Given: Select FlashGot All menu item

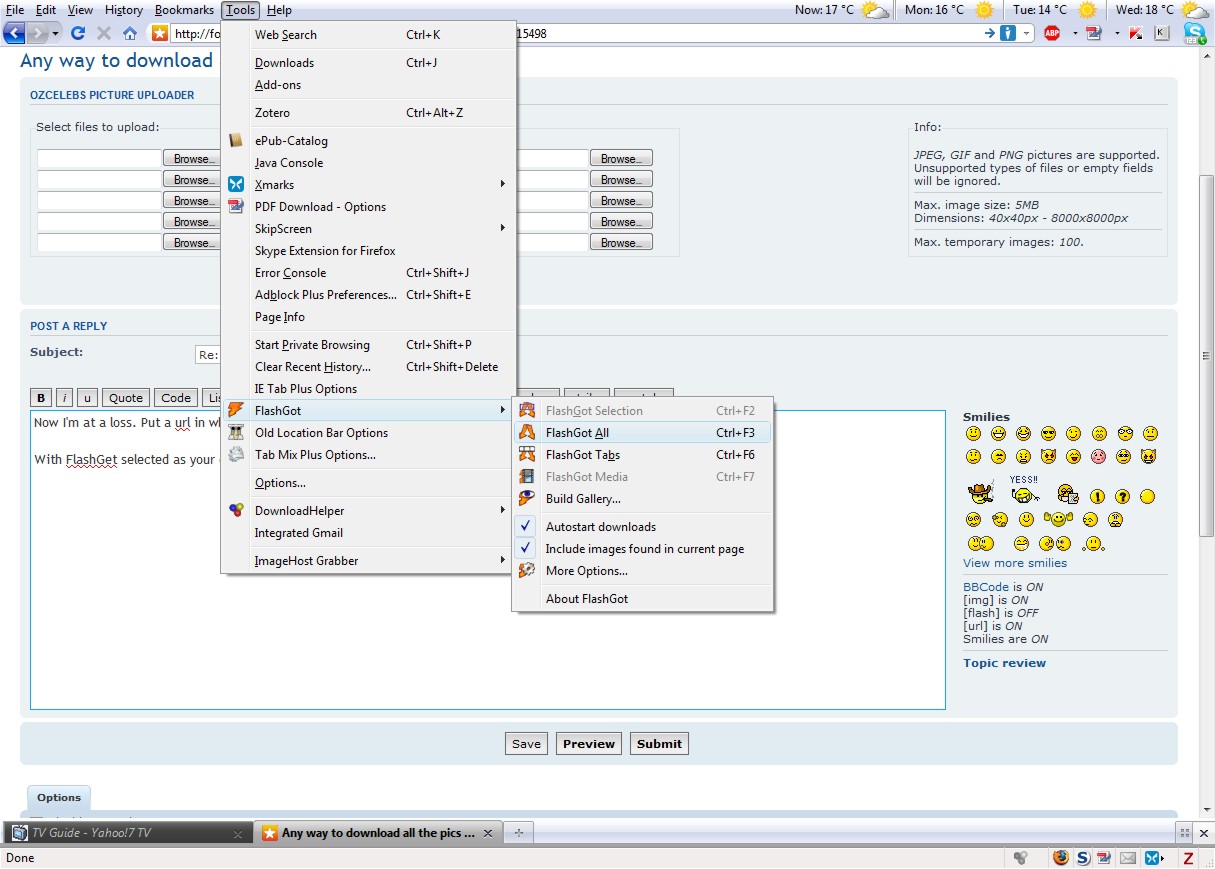Looking at the screenshot, I should pos(577,433).
